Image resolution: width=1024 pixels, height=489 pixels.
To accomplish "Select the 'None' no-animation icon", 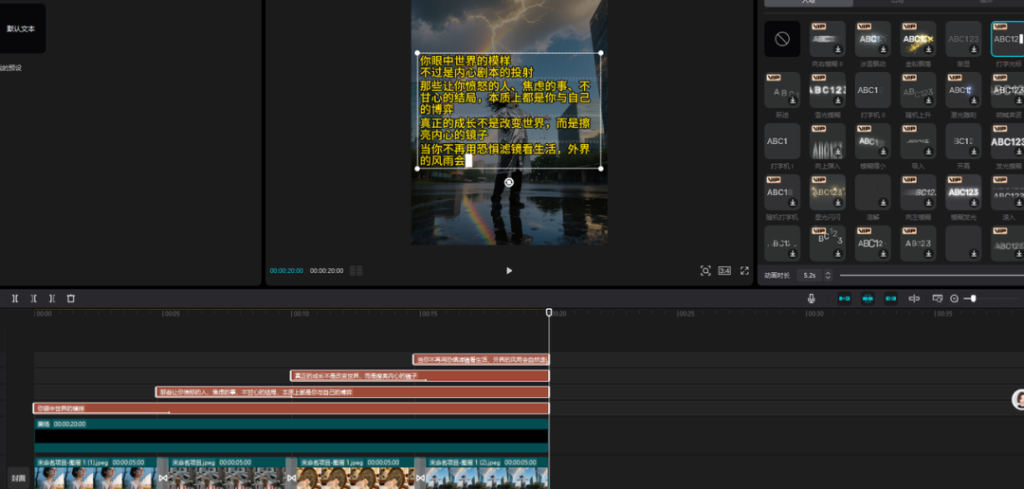I will 782,39.
